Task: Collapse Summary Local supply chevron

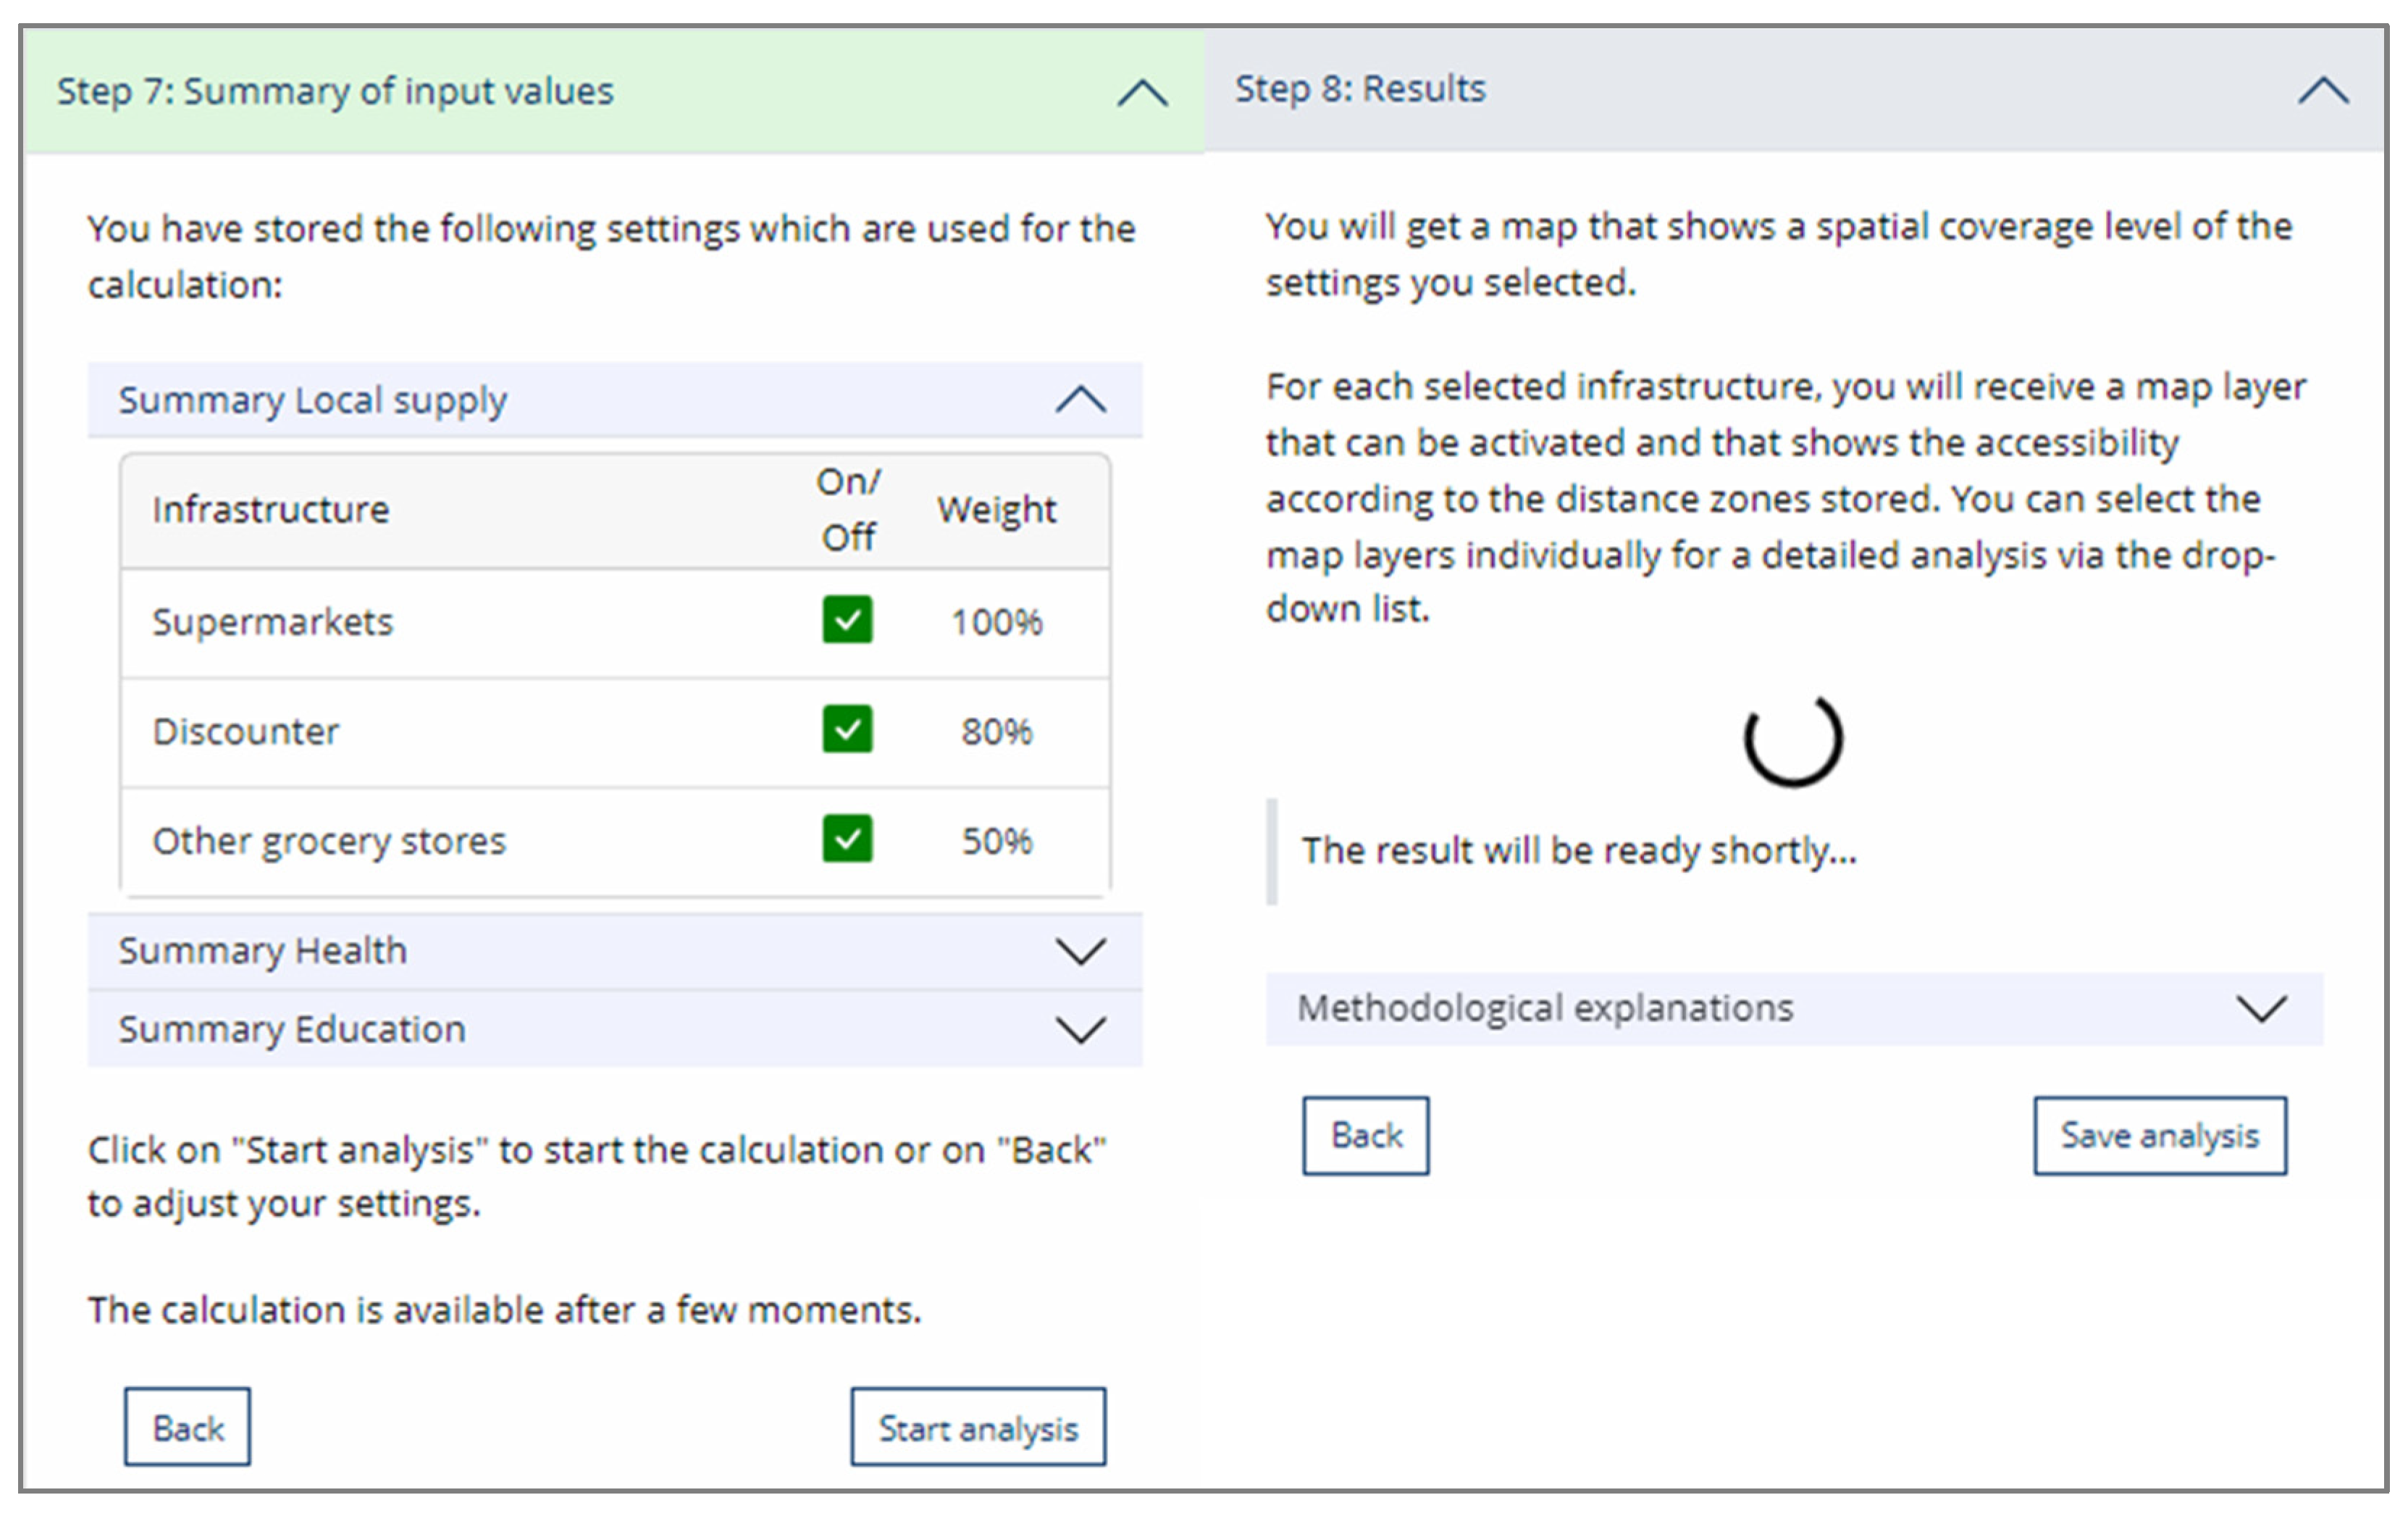Action: [x=1080, y=400]
